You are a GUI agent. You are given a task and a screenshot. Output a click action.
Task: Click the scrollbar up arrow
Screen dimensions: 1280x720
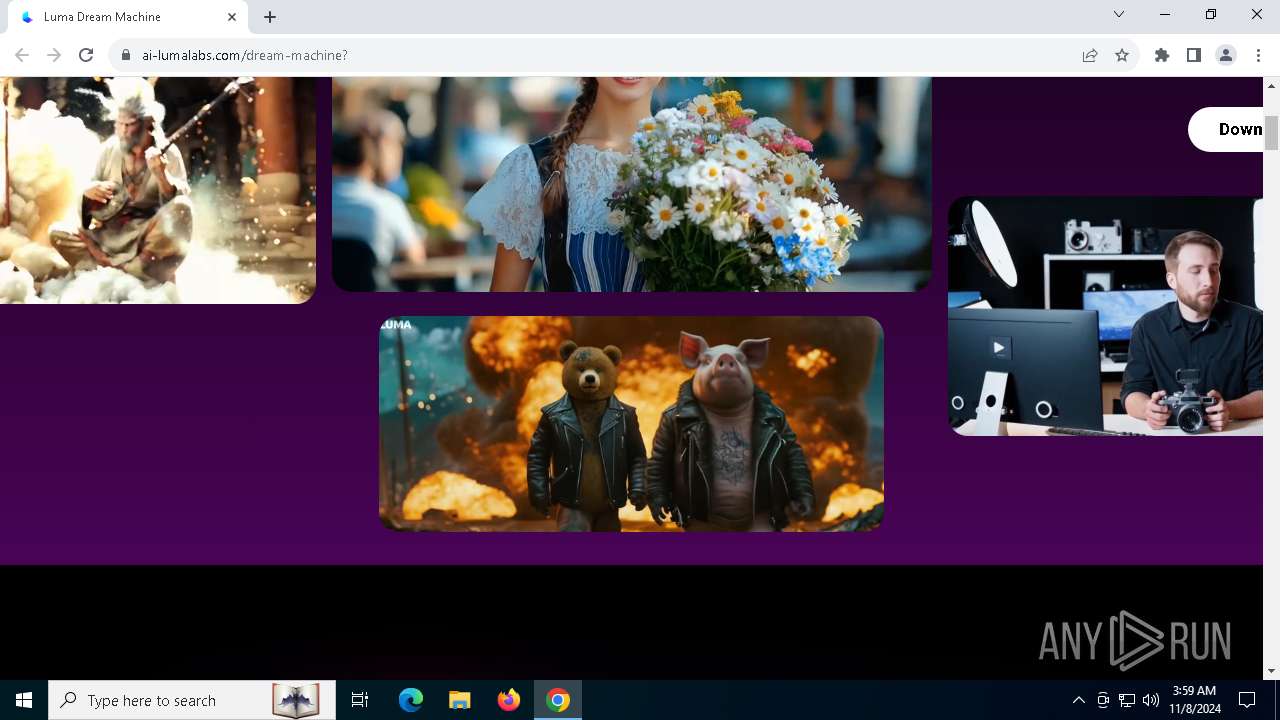pyautogui.click(x=1272, y=85)
